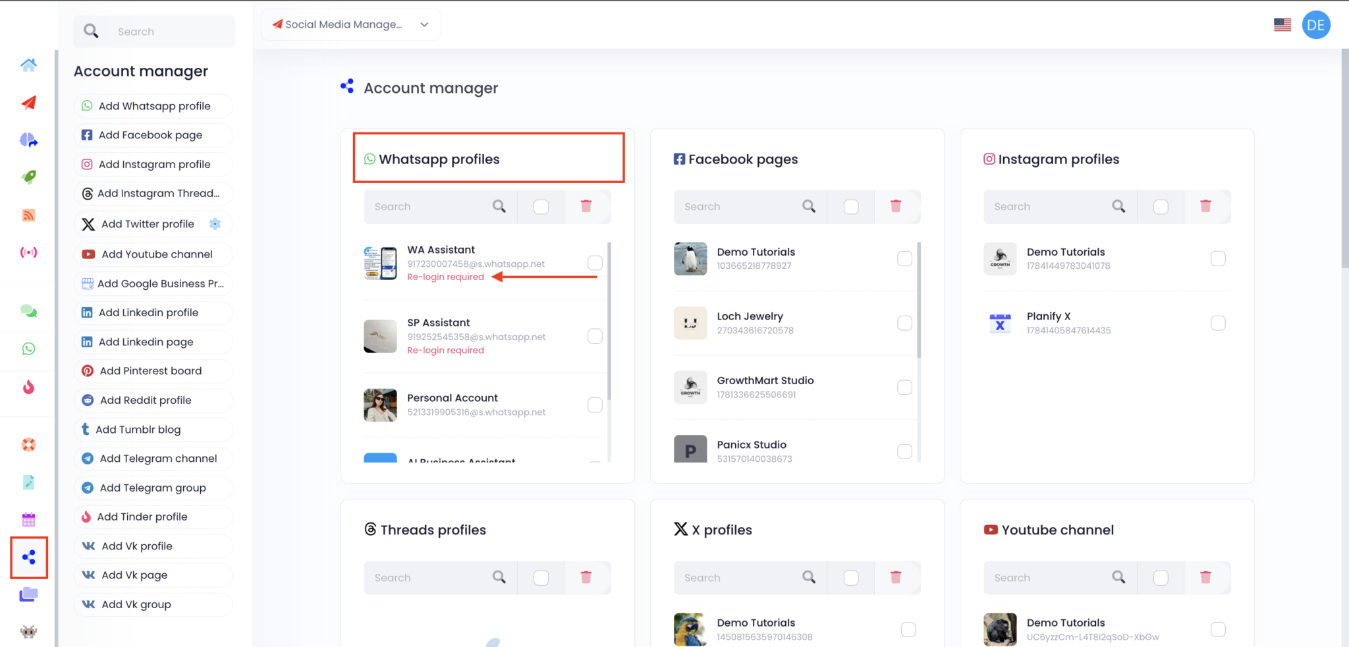This screenshot has height=647, width=1349.
Task: Click the calendar icon in left sidebar
Action: (29, 520)
